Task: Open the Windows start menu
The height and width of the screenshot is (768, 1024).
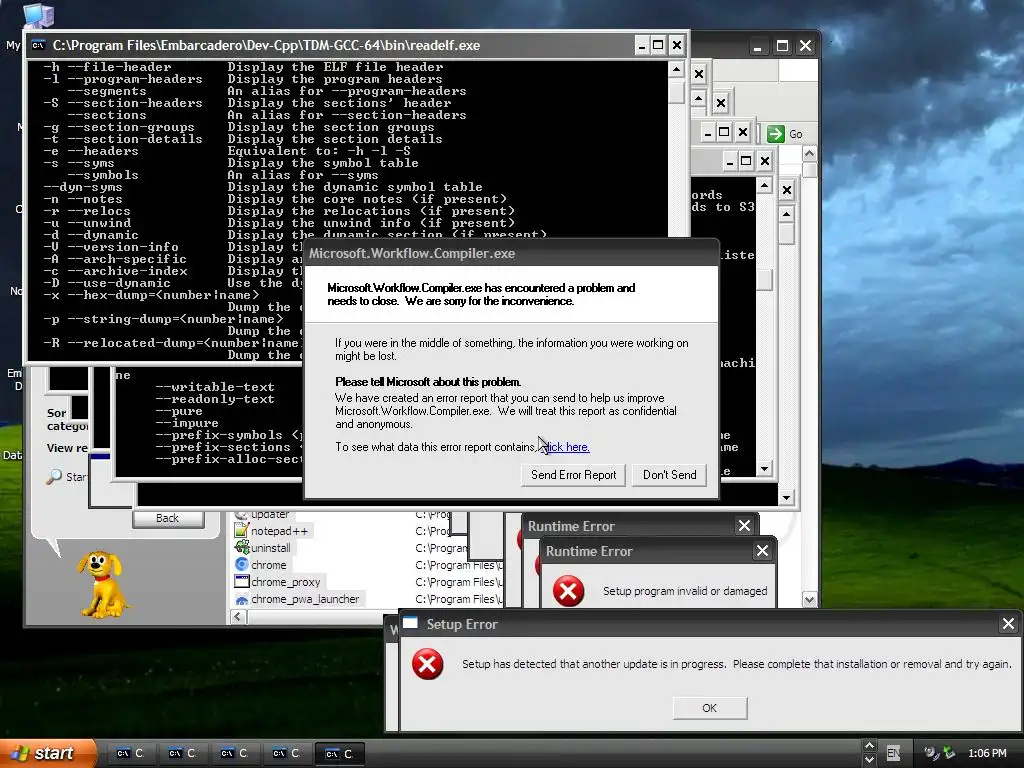Action: pos(47,753)
